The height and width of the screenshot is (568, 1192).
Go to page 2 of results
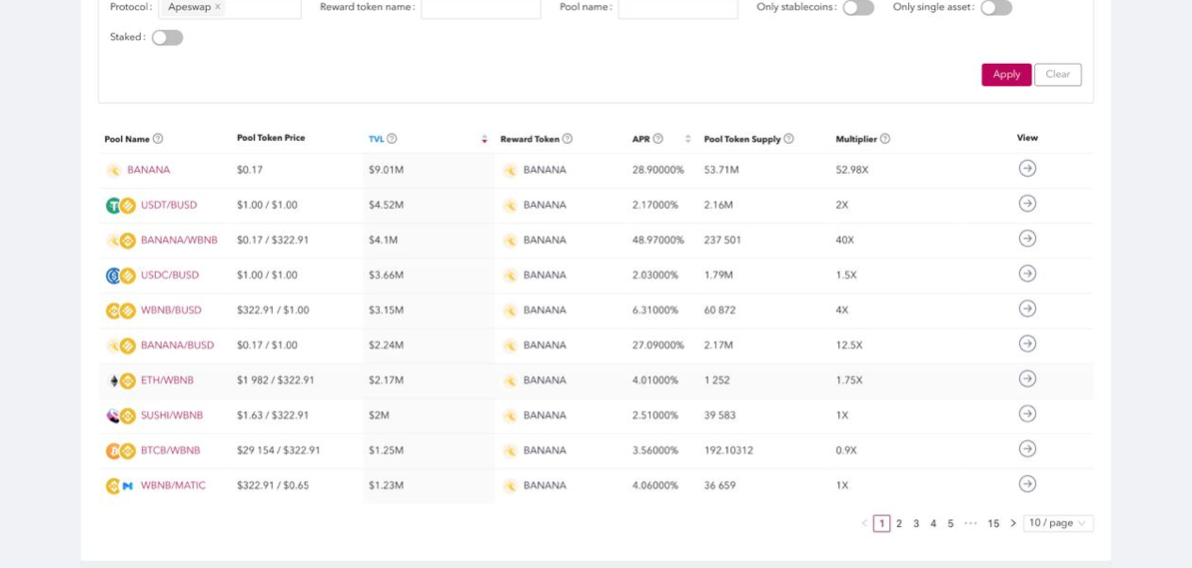pos(899,523)
